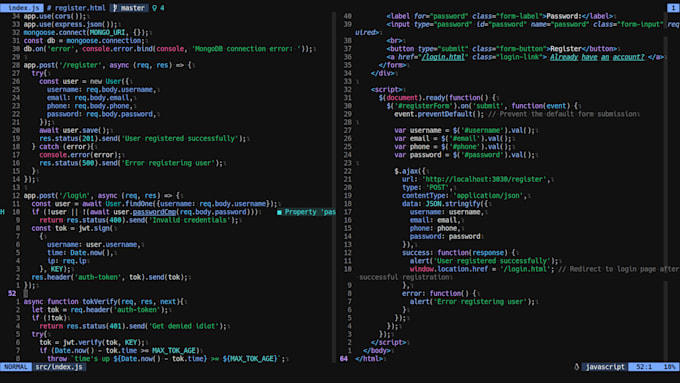Click the type: 'POST' line
The height and width of the screenshot is (383, 680).
tap(427, 187)
